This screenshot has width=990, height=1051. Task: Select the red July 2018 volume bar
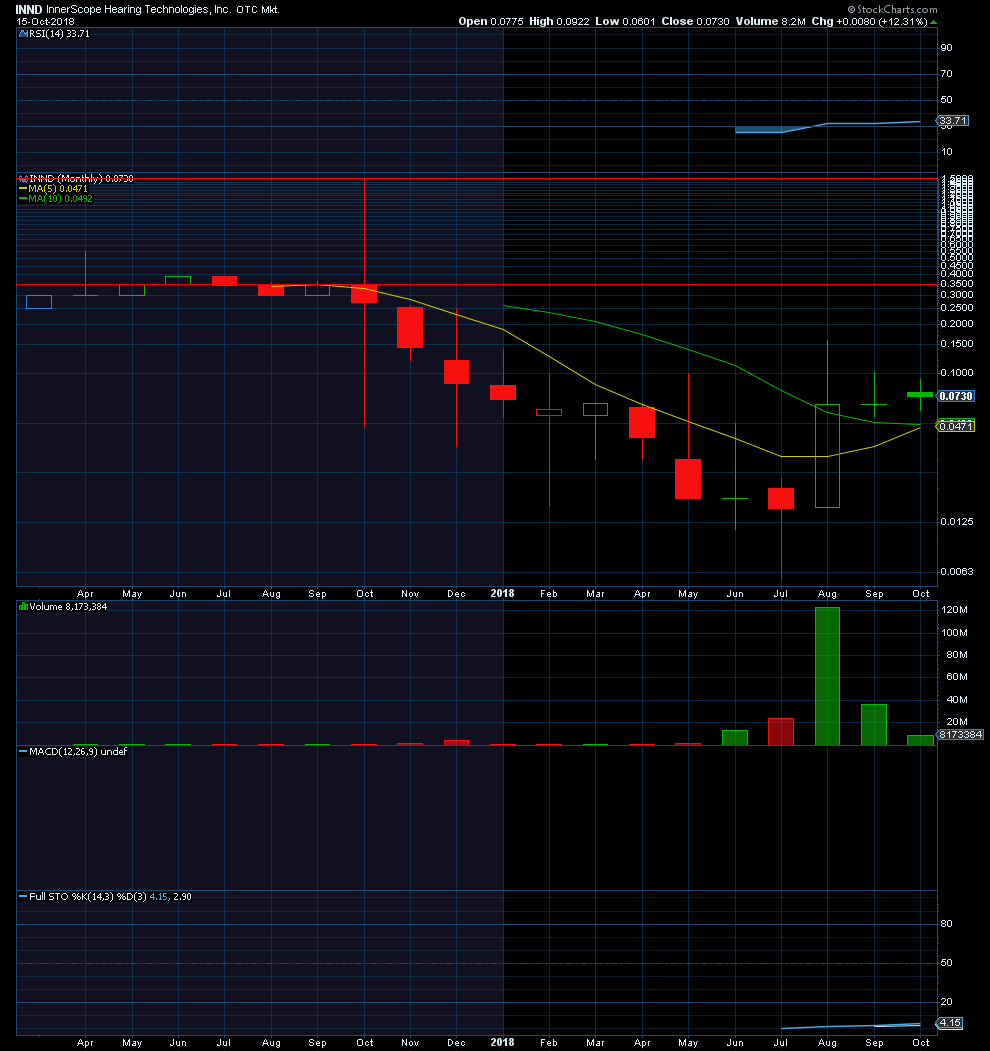781,731
